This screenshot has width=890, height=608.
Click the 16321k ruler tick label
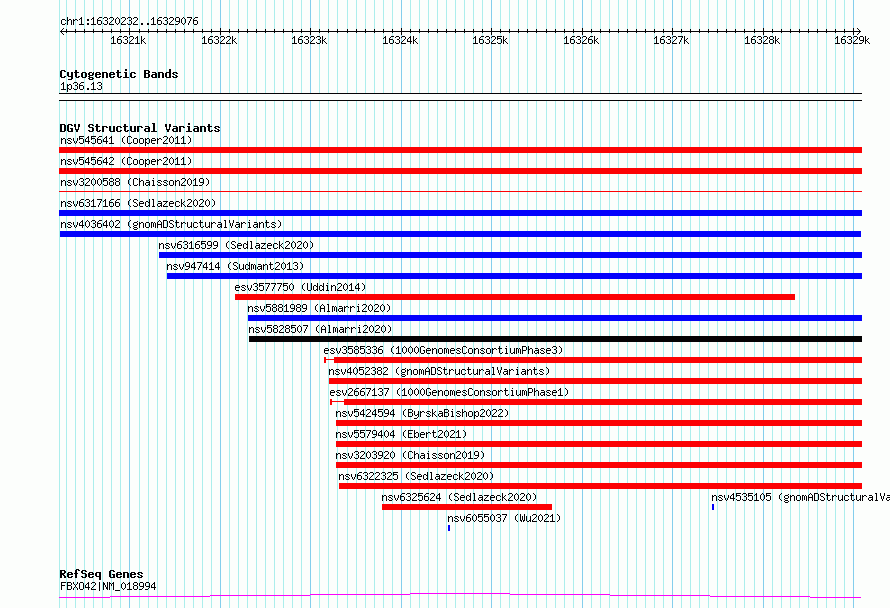[x=128, y=40]
